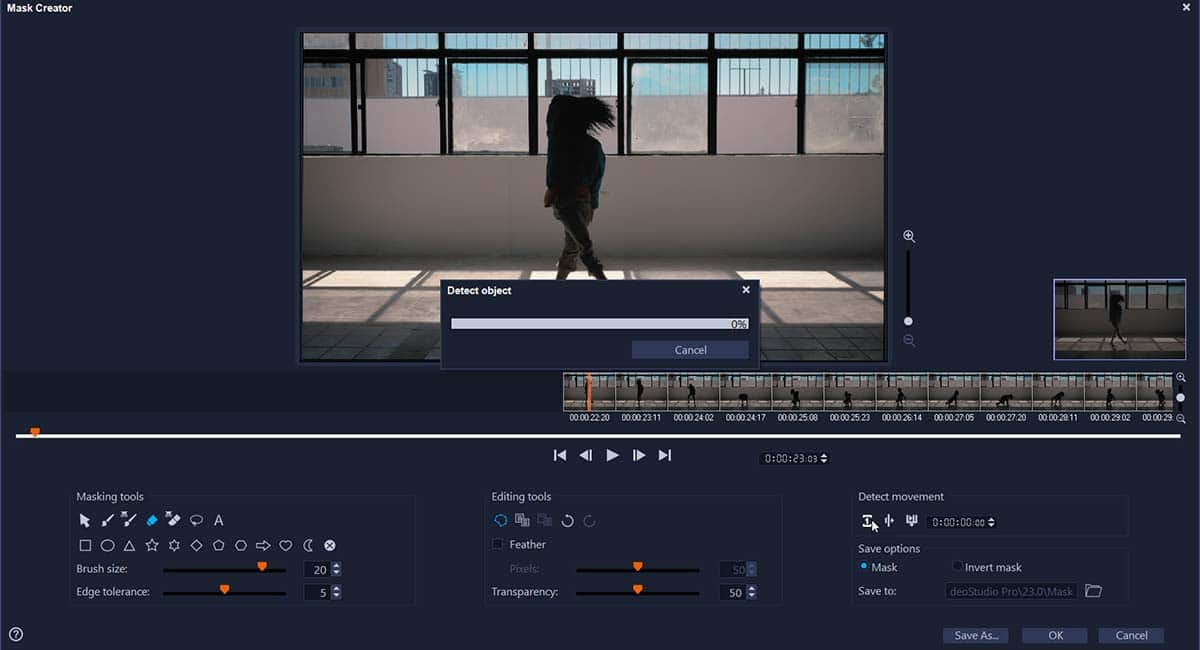This screenshot has height=650, width=1200.
Task: Adjust the Edge tolerance spinner arrows
Action: tap(336, 592)
